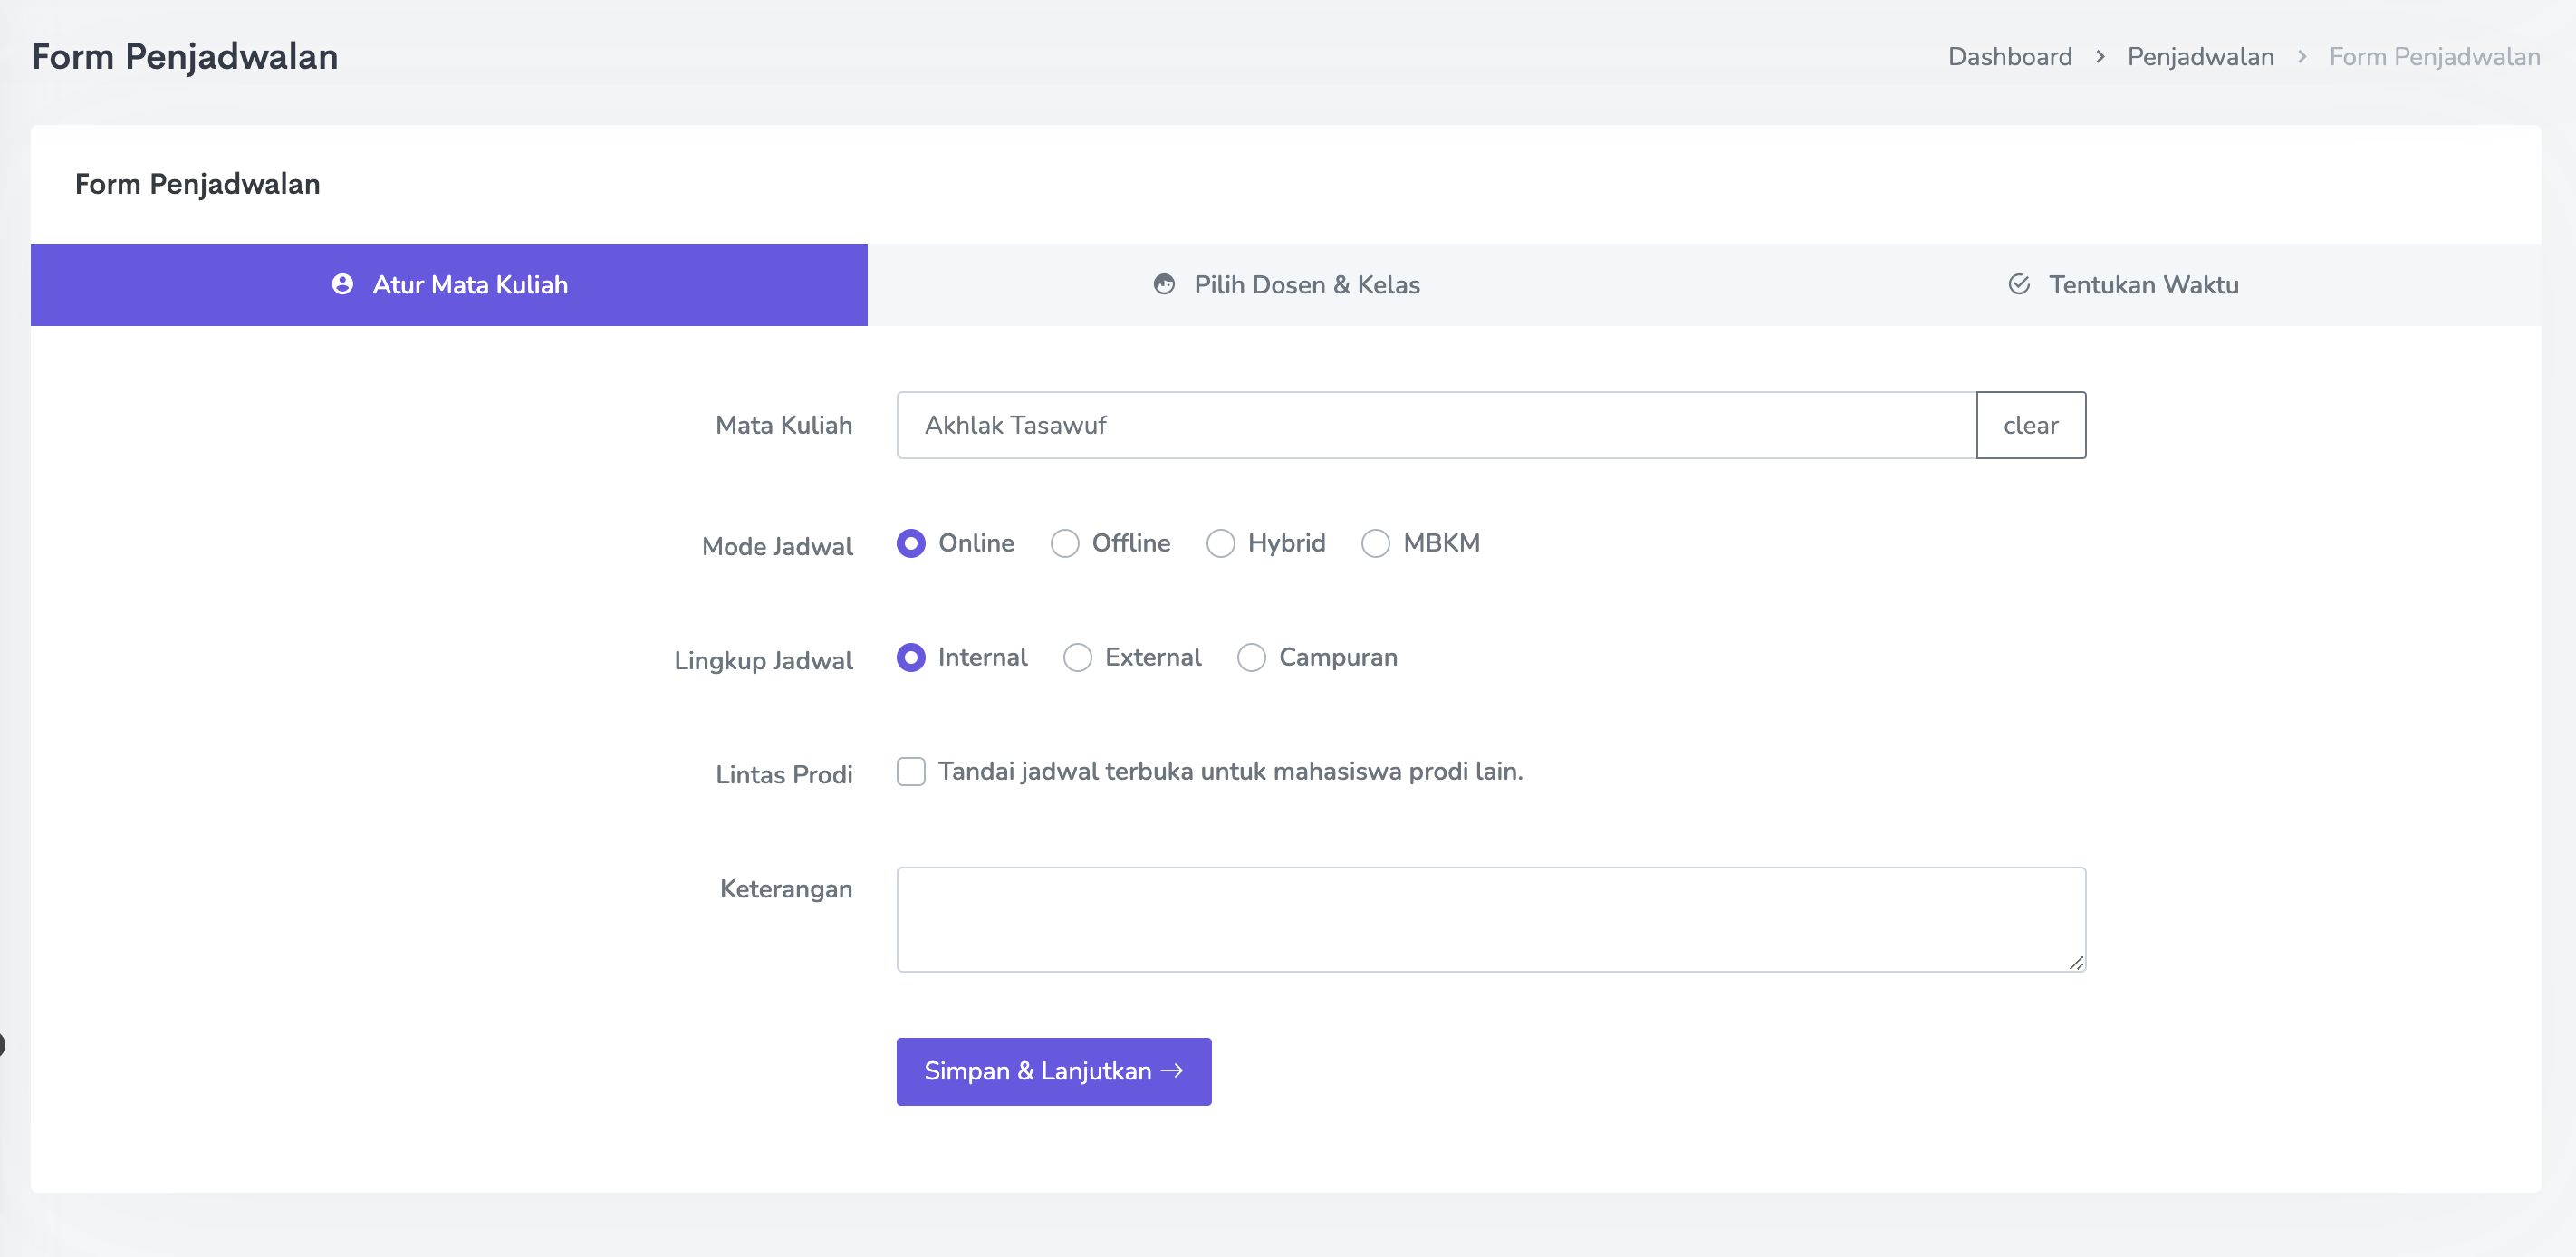
Task: Focus the Keterangan text area
Action: (1490, 918)
